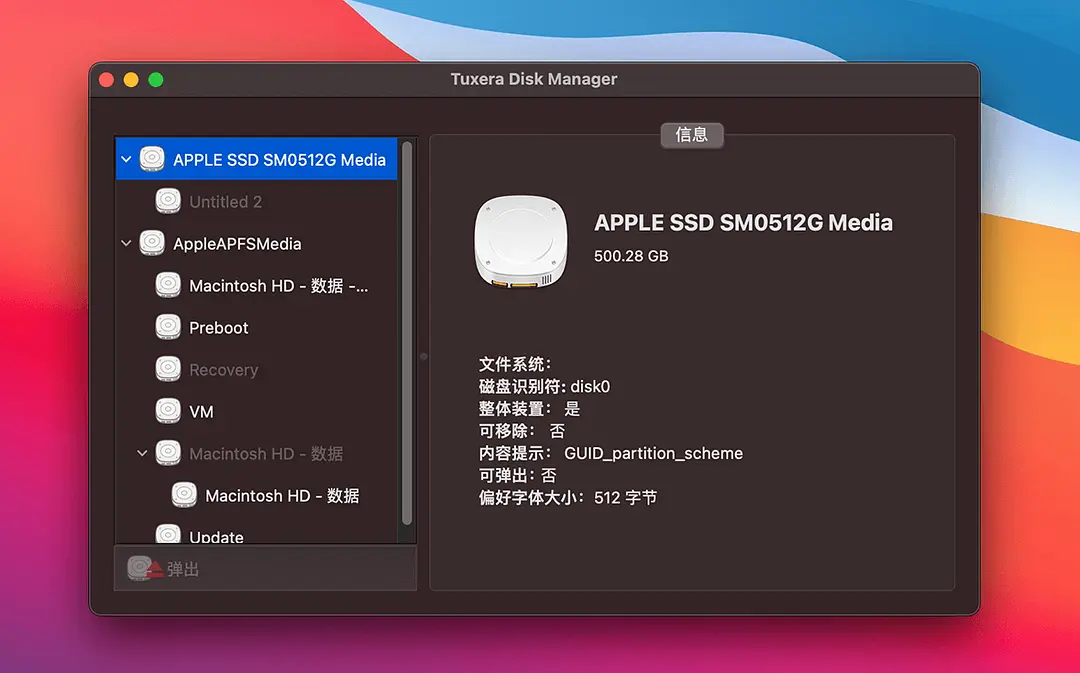Click the APPLE SSD SM0512G Media disk icon in sidebar

pos(152,159)
